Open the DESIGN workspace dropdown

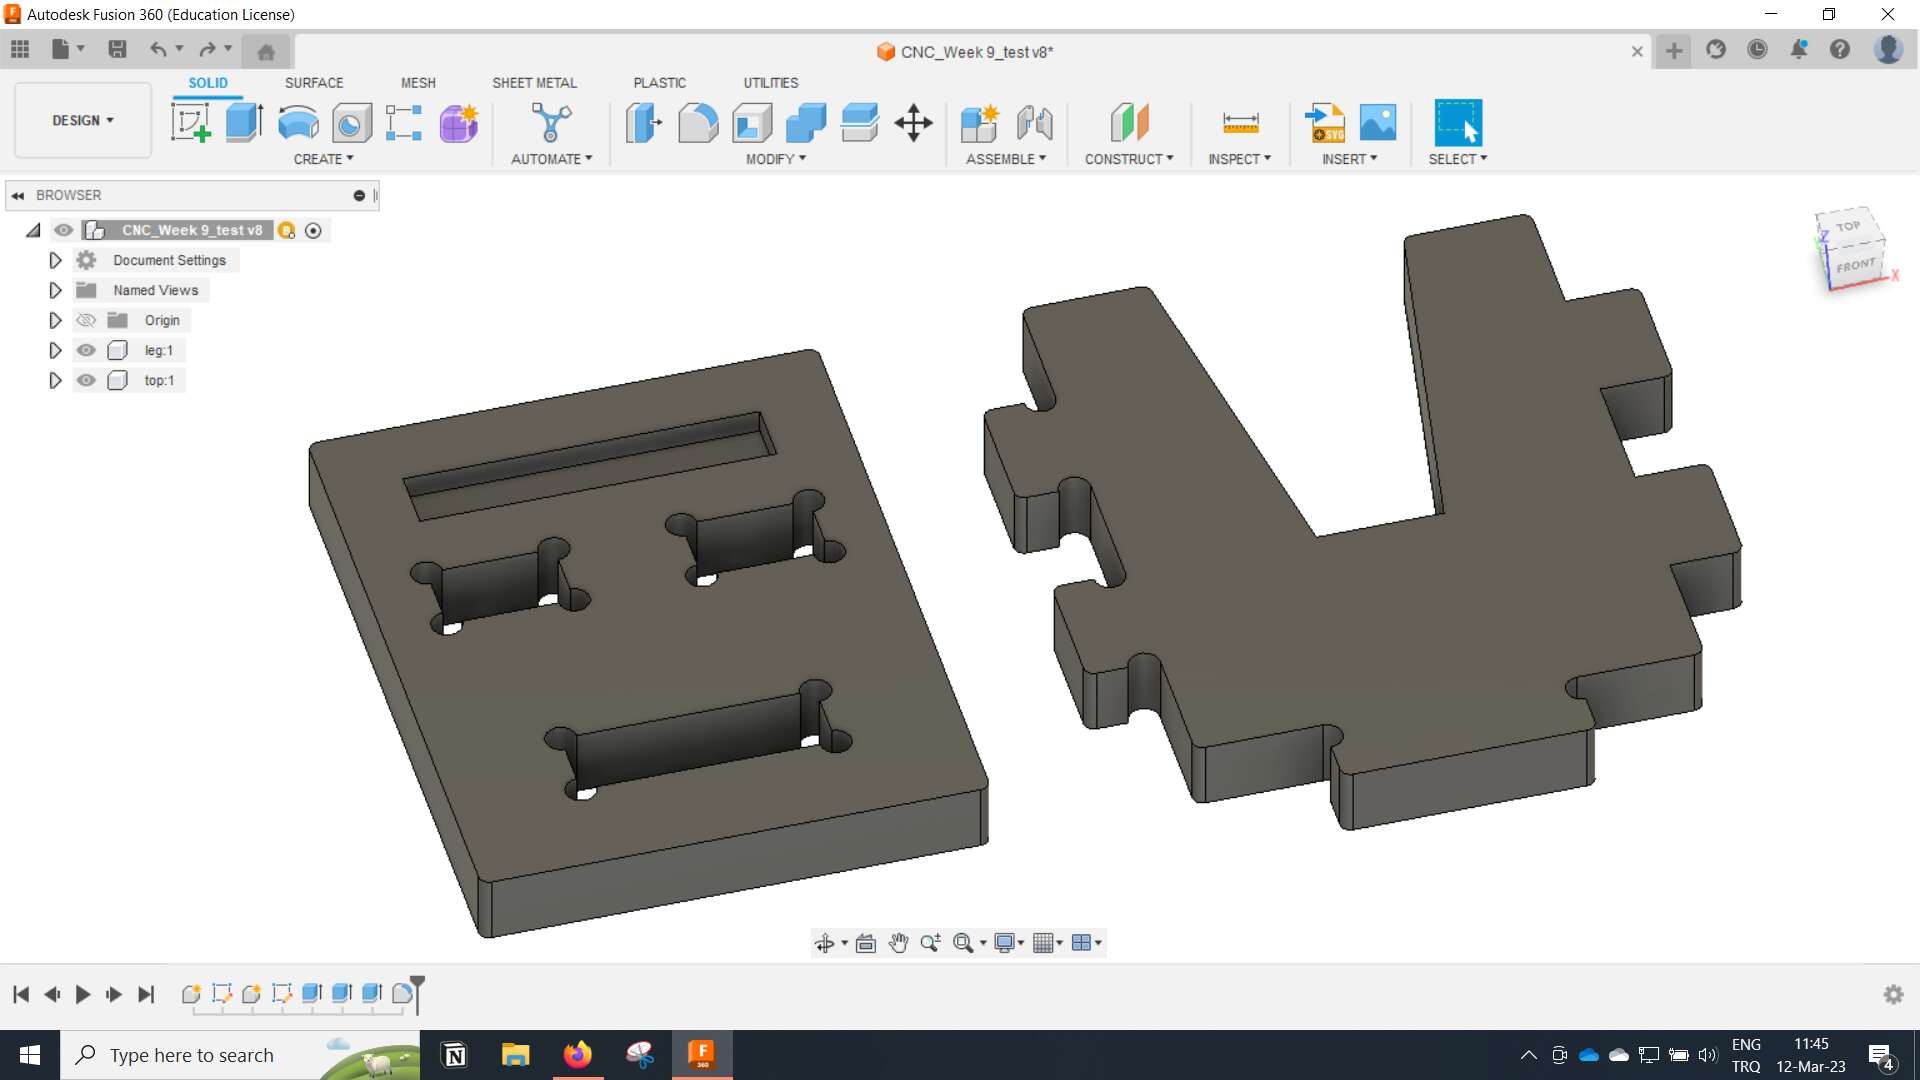[83, 120]
